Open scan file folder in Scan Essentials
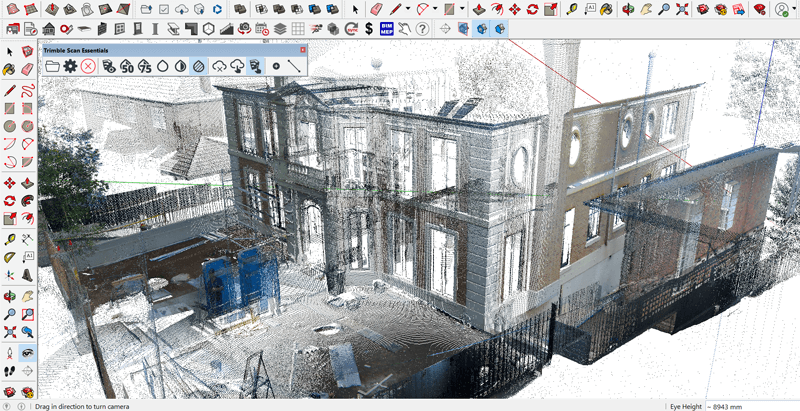Image resolution: width=800 pixels, height=411 pixels. click(x=53, y=66)
